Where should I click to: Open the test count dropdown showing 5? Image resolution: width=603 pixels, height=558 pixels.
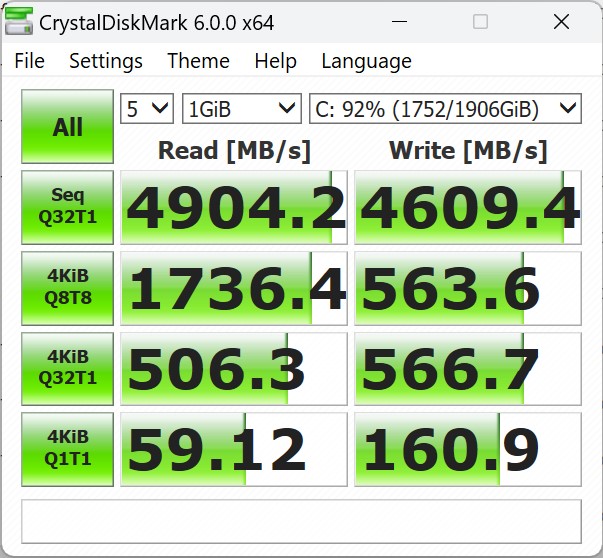point(147,108)
